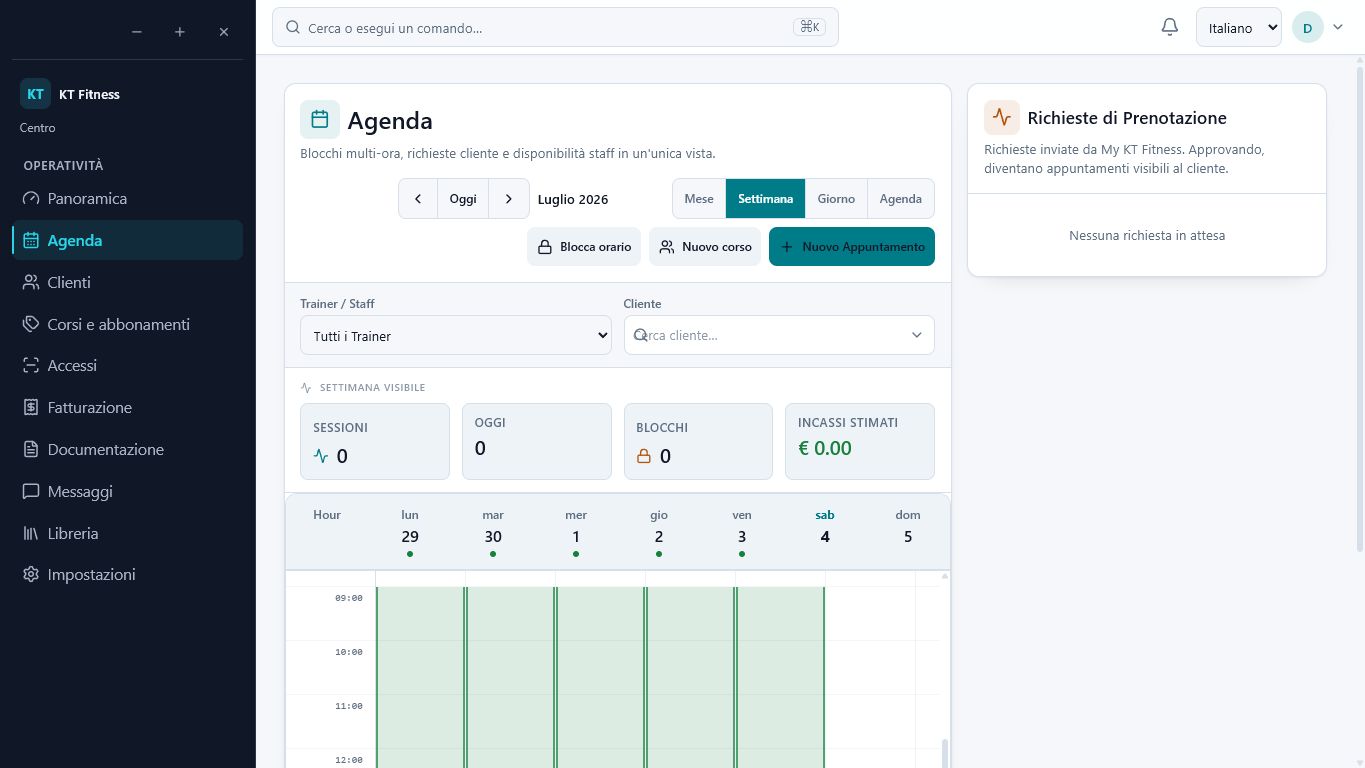
Task: Click the Settimana visibile pulse icon
Action: [x=306, y=388]
